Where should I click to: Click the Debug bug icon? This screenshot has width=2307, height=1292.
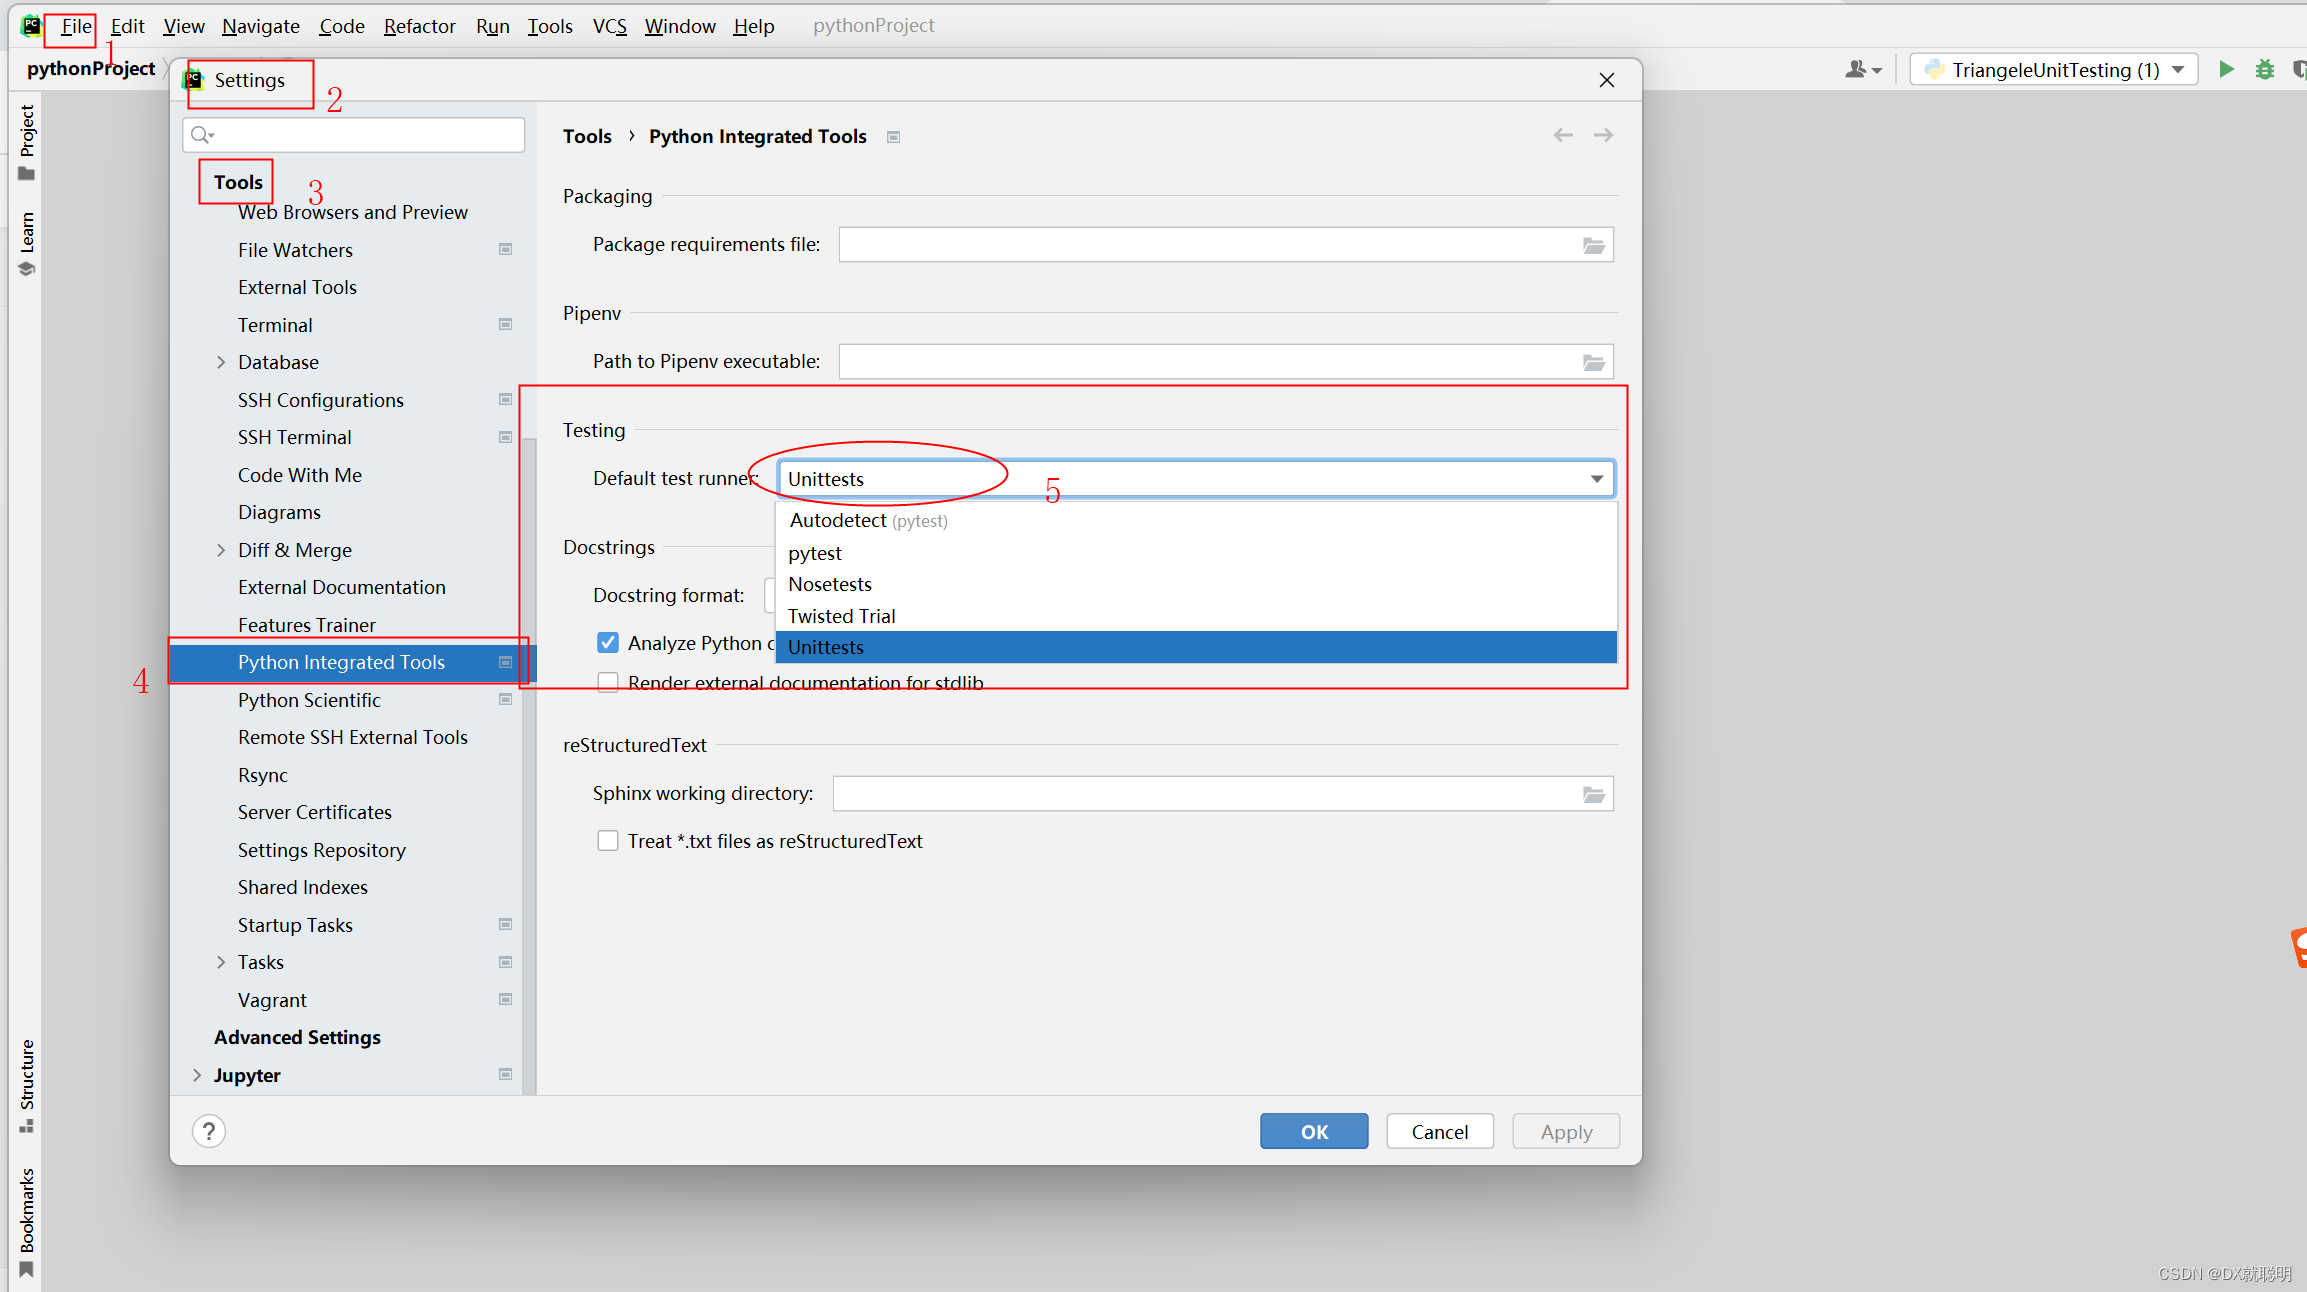point(2265,69)
